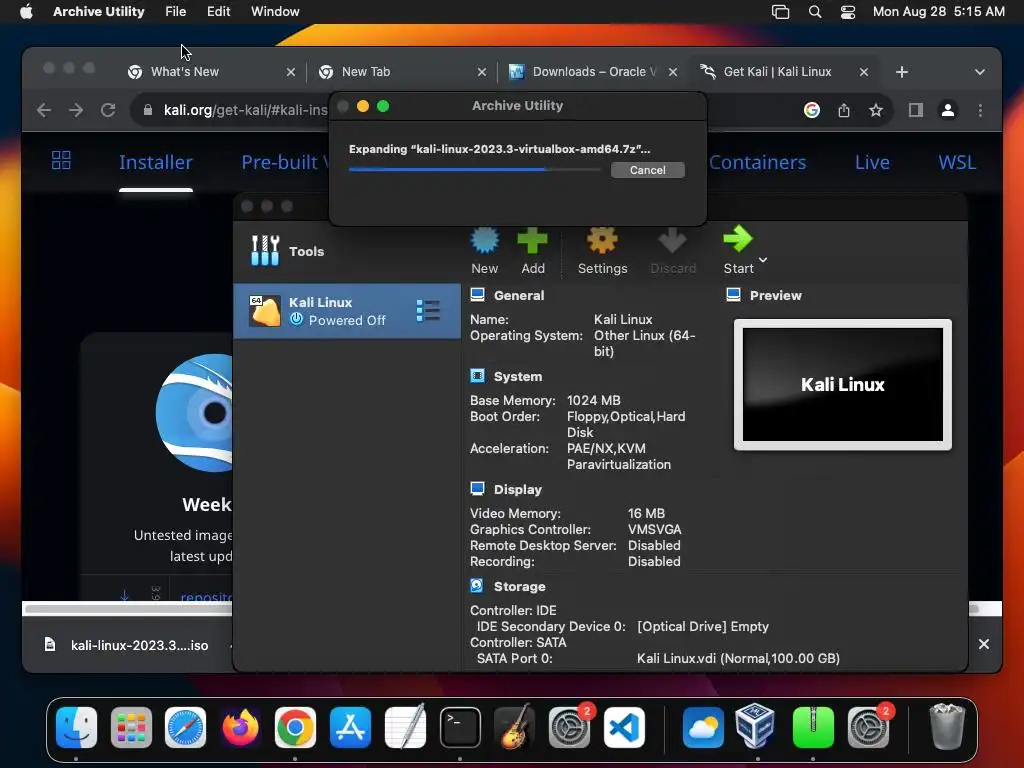Open Archive Utility from the Dock

(x=813, y=728)
